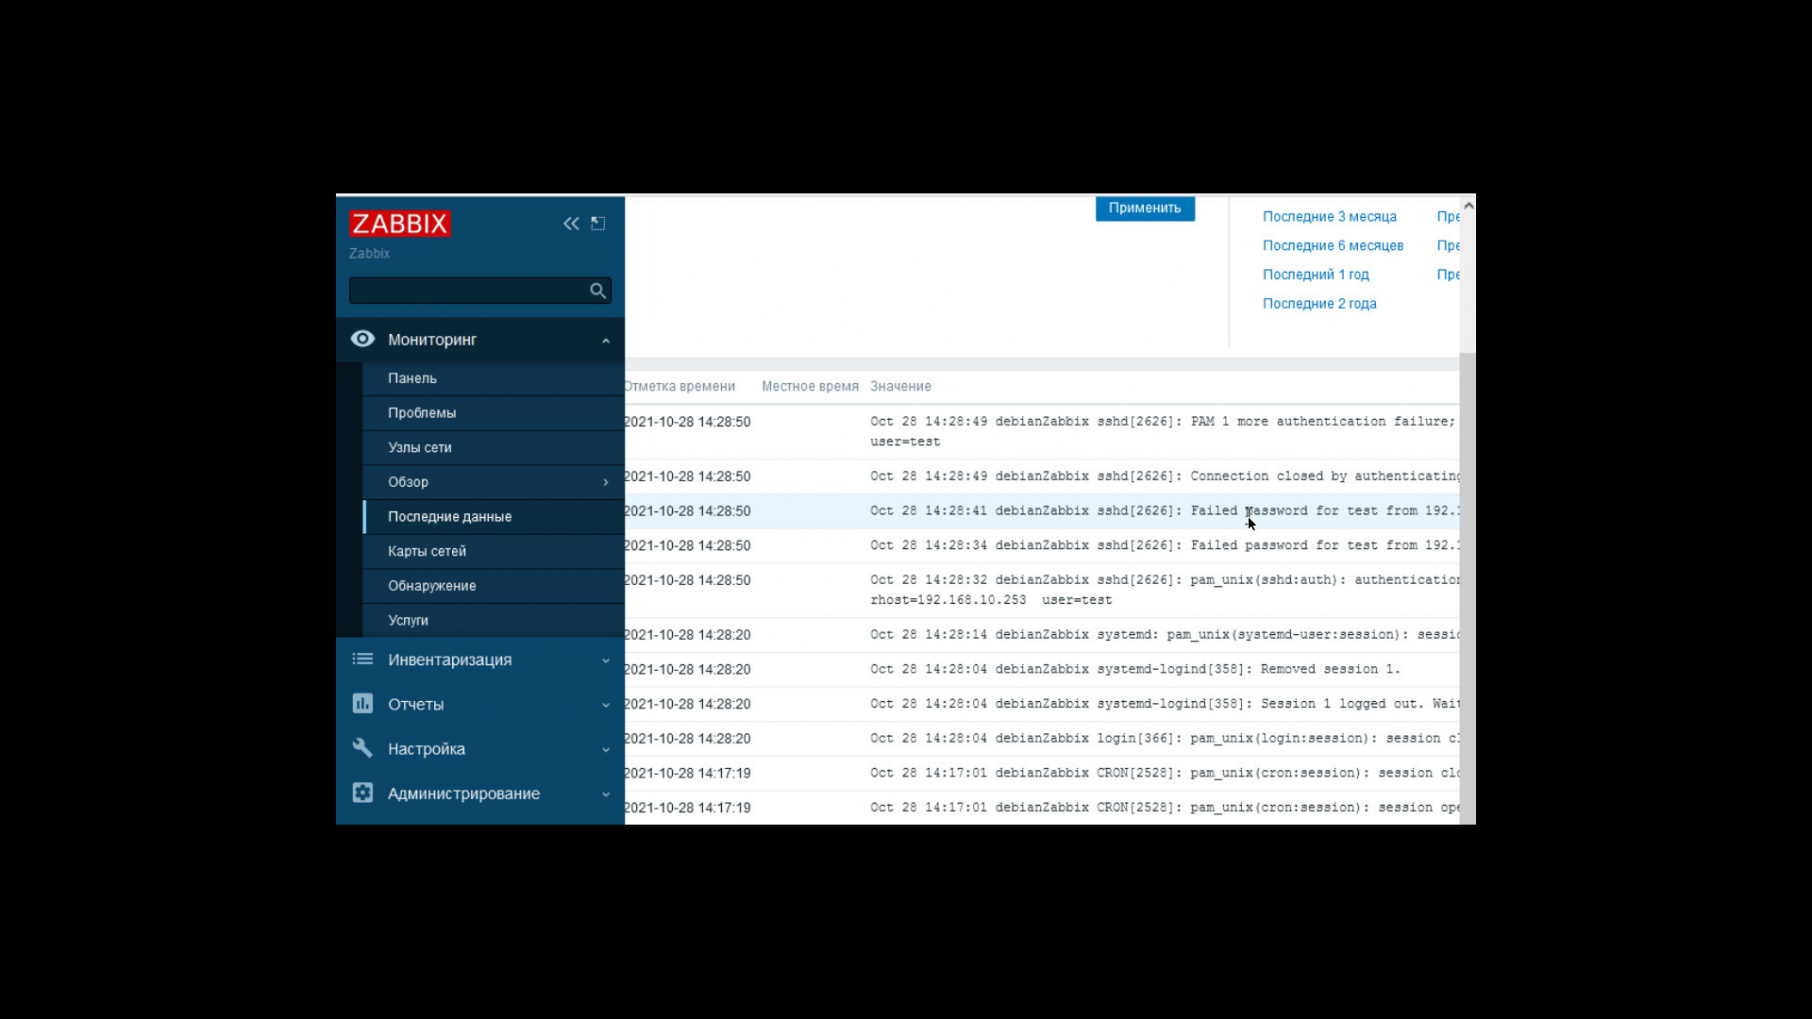Collapse the Мониторинг section chevron
Viewport: 1812px width, 1019px height.
point(604,340)
